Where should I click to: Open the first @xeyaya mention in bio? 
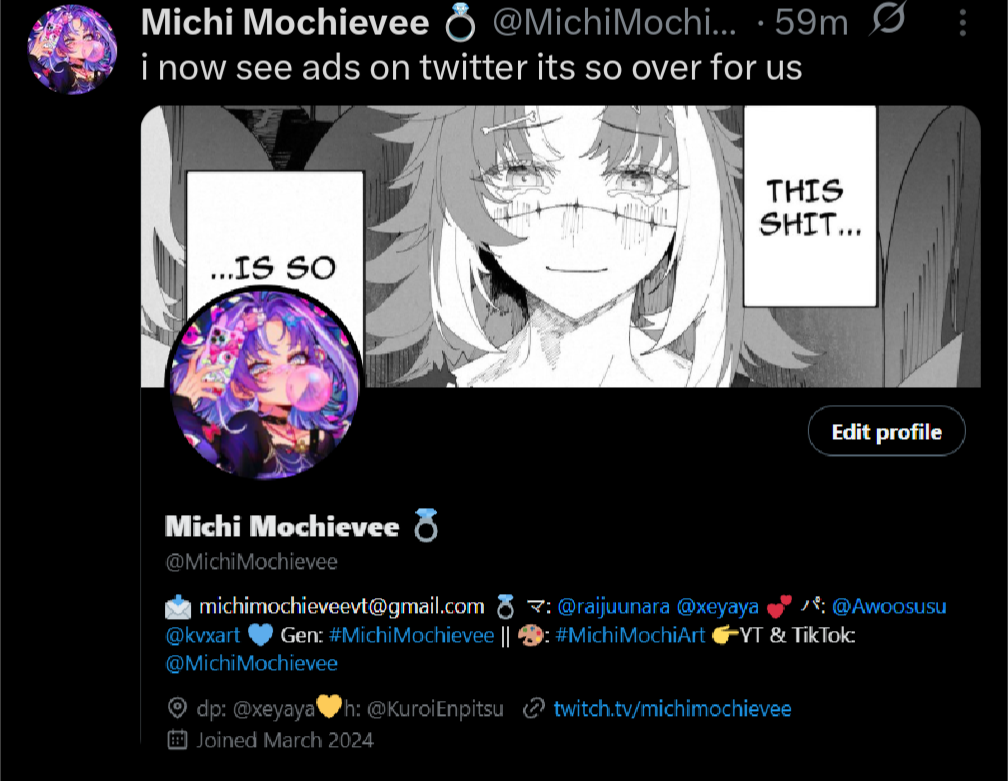click(x=717, y=606)
